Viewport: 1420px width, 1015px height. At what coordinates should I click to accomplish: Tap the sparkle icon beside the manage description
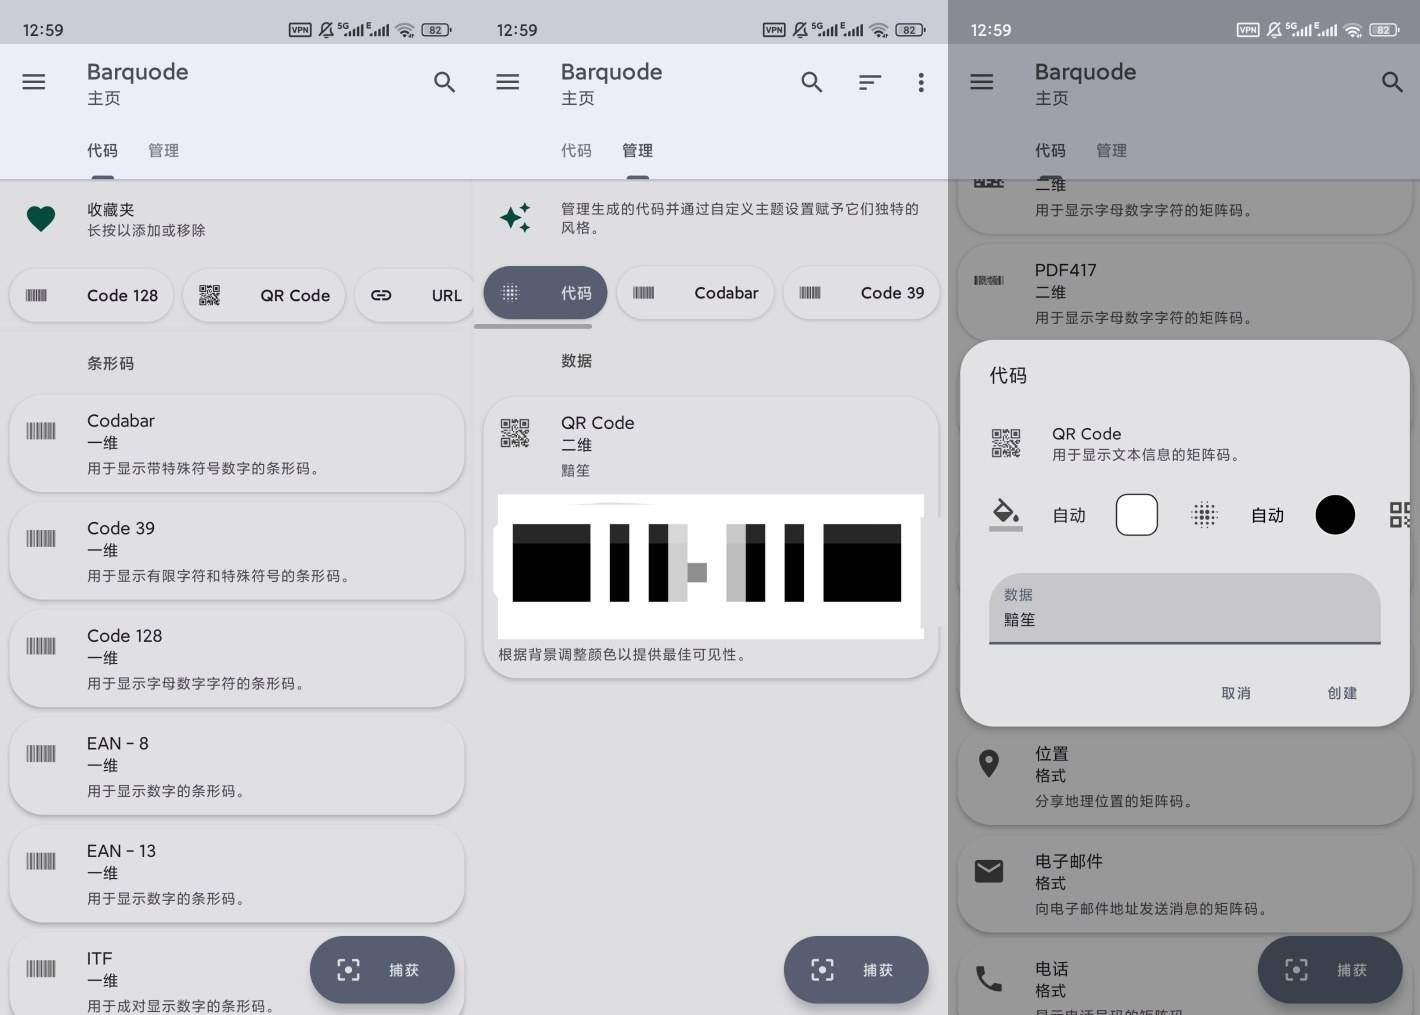point(516,218)
